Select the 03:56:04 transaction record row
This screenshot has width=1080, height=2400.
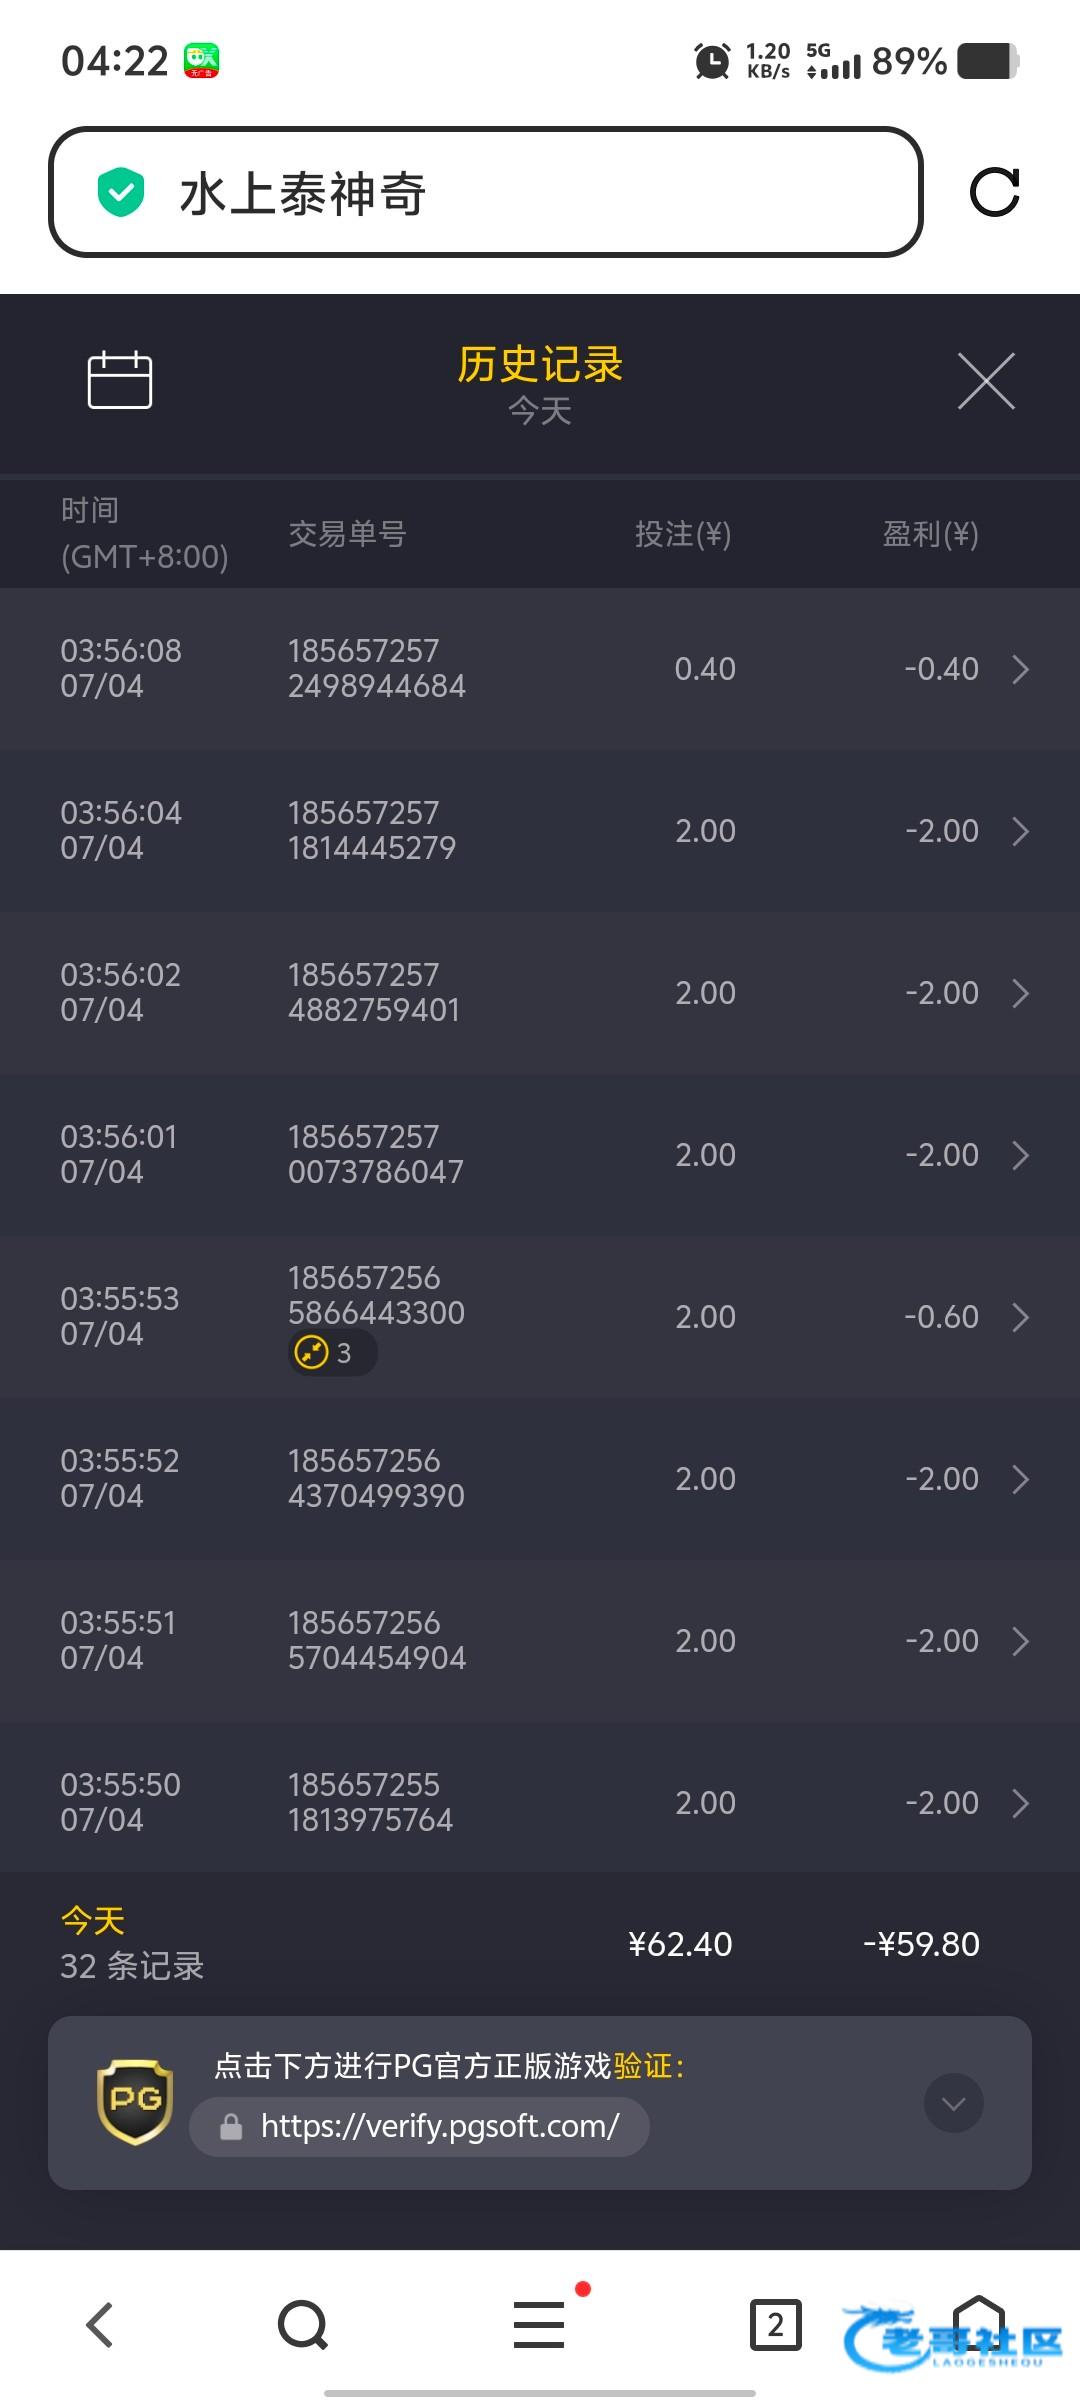[x=540, y=831]
